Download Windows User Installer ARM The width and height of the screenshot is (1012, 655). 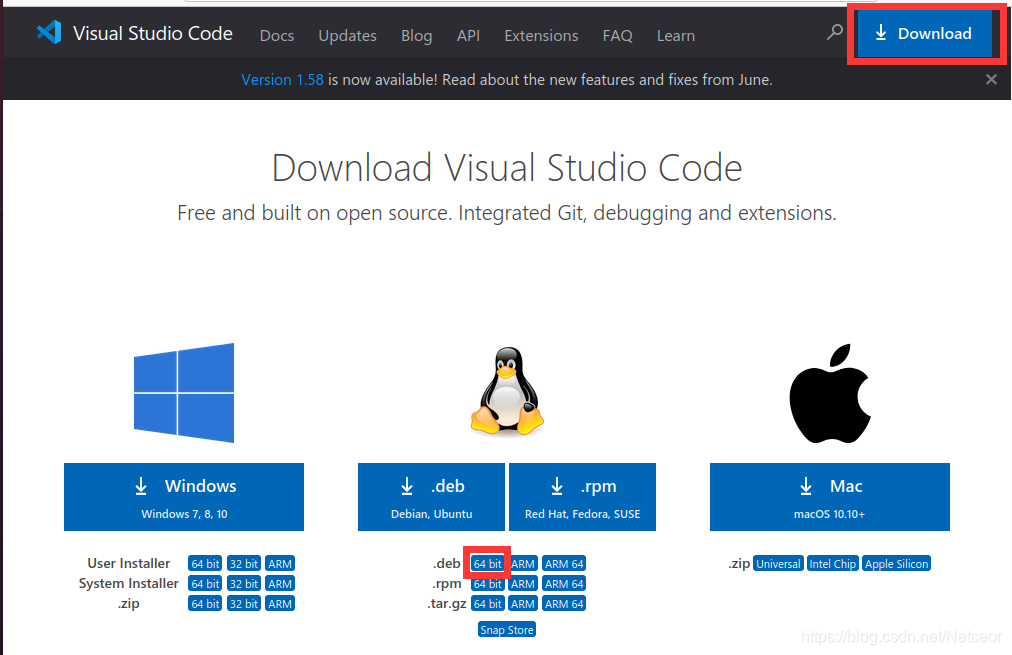[x=280, y=563]
